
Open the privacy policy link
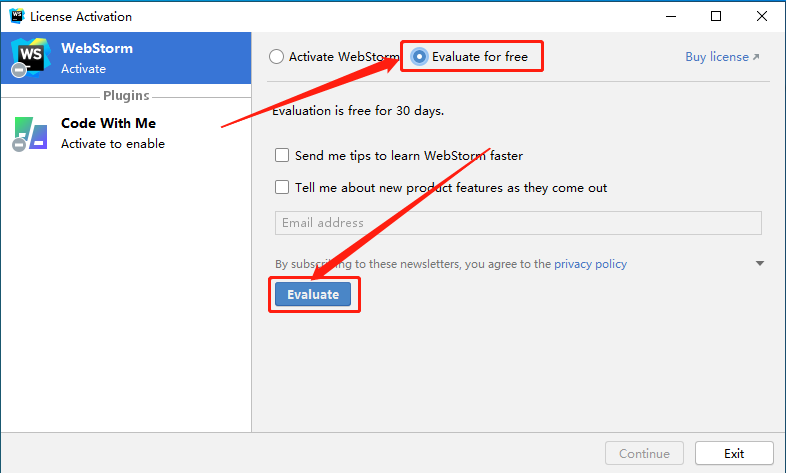click(590, 264)
